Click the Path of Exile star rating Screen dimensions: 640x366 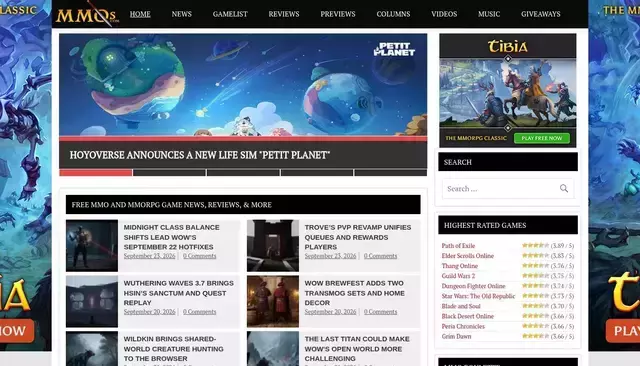[x=536, y=245]
